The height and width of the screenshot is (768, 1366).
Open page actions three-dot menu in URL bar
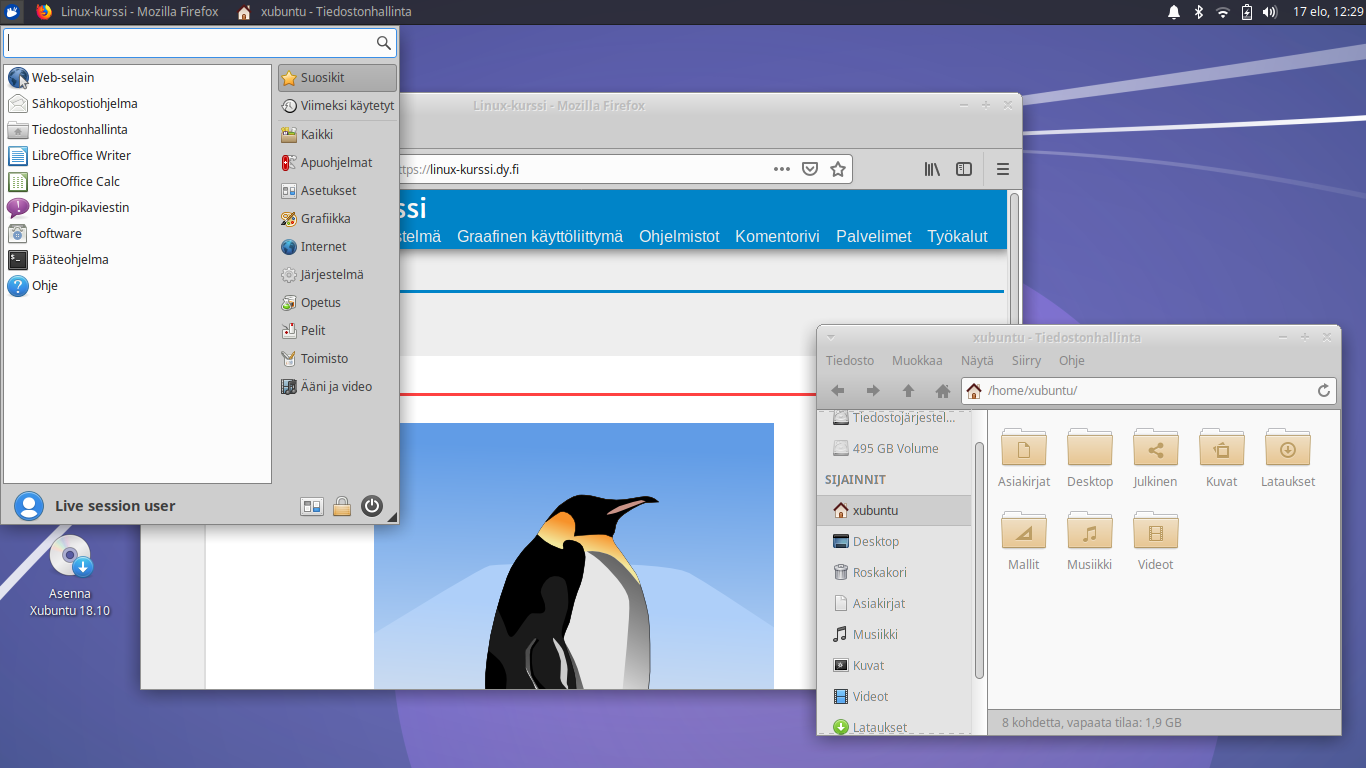coord(782,169)
